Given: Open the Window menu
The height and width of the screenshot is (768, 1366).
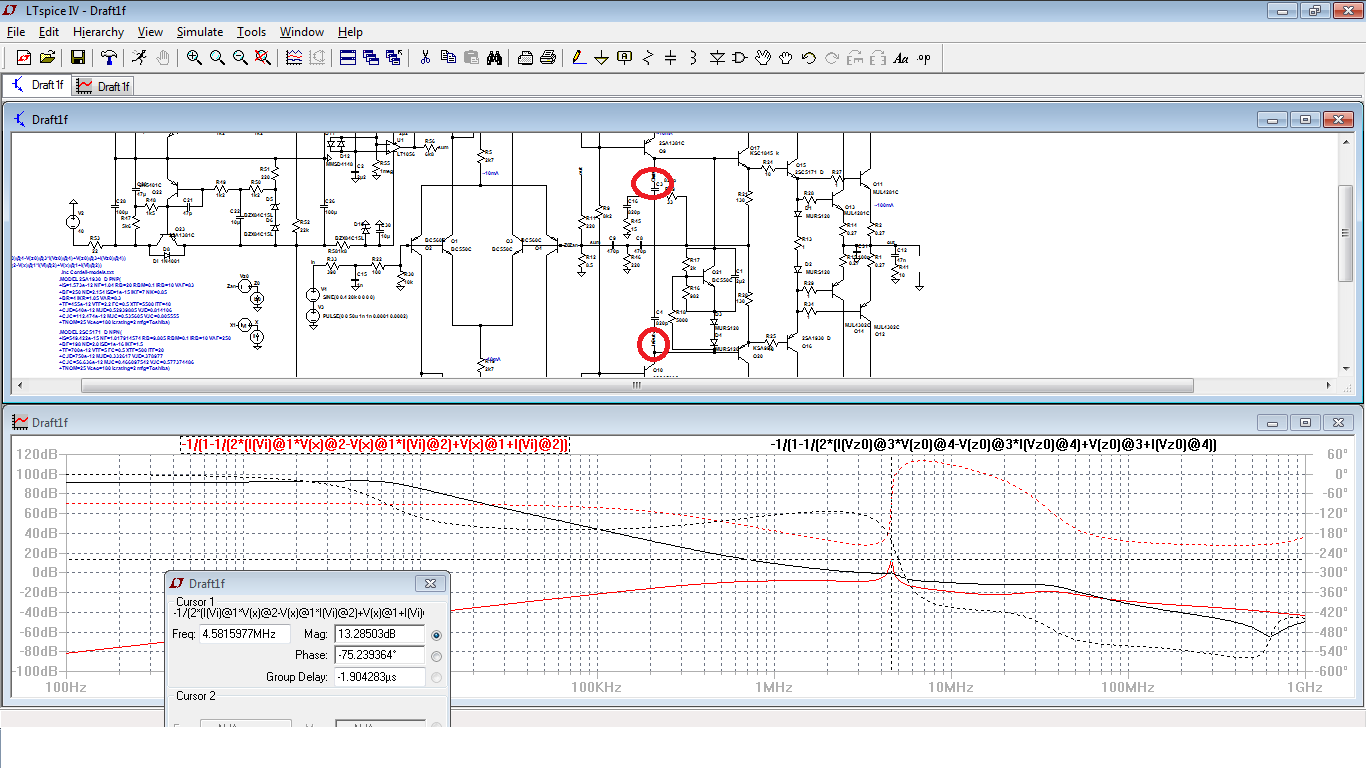Looking at the screenshot, I should tap(302, 32).
